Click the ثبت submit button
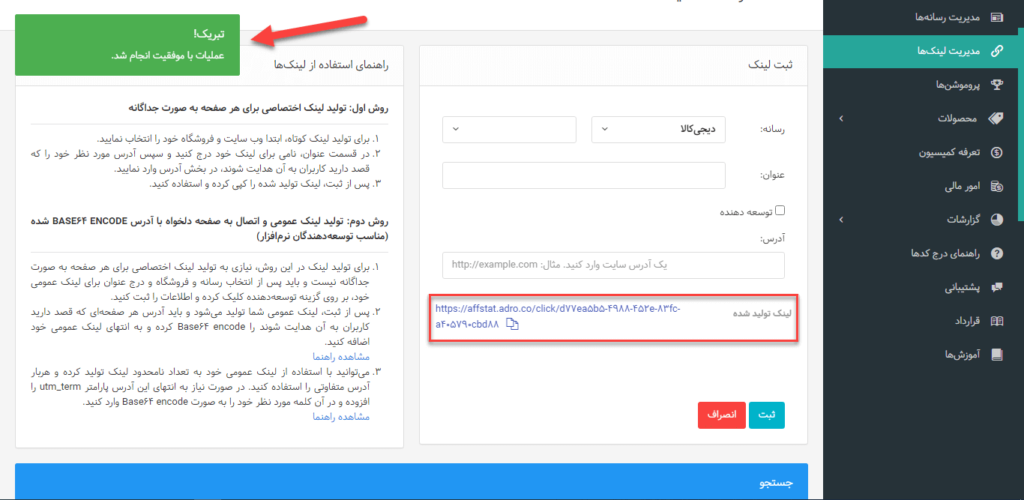 767,414
